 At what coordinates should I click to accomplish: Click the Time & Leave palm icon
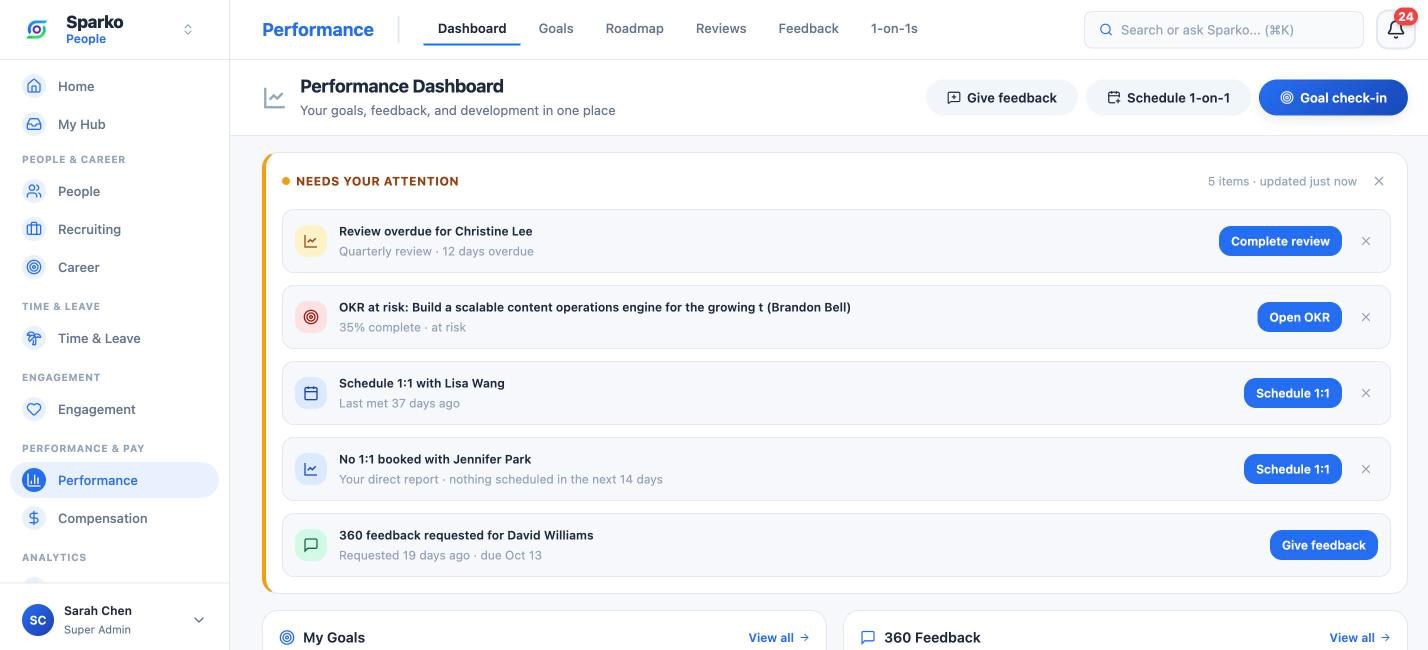(34, 338)
